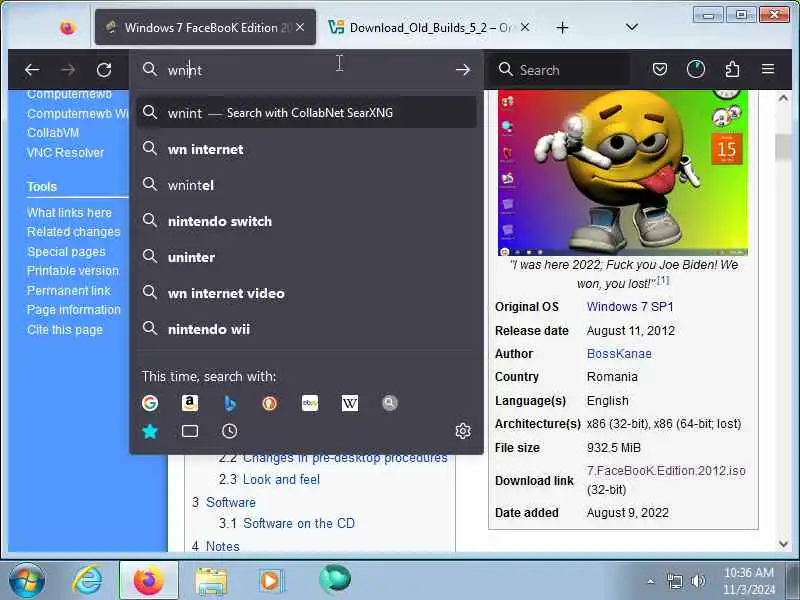
Task: Open the infobox desktop screenshot thumbnail
Action: 623,172
